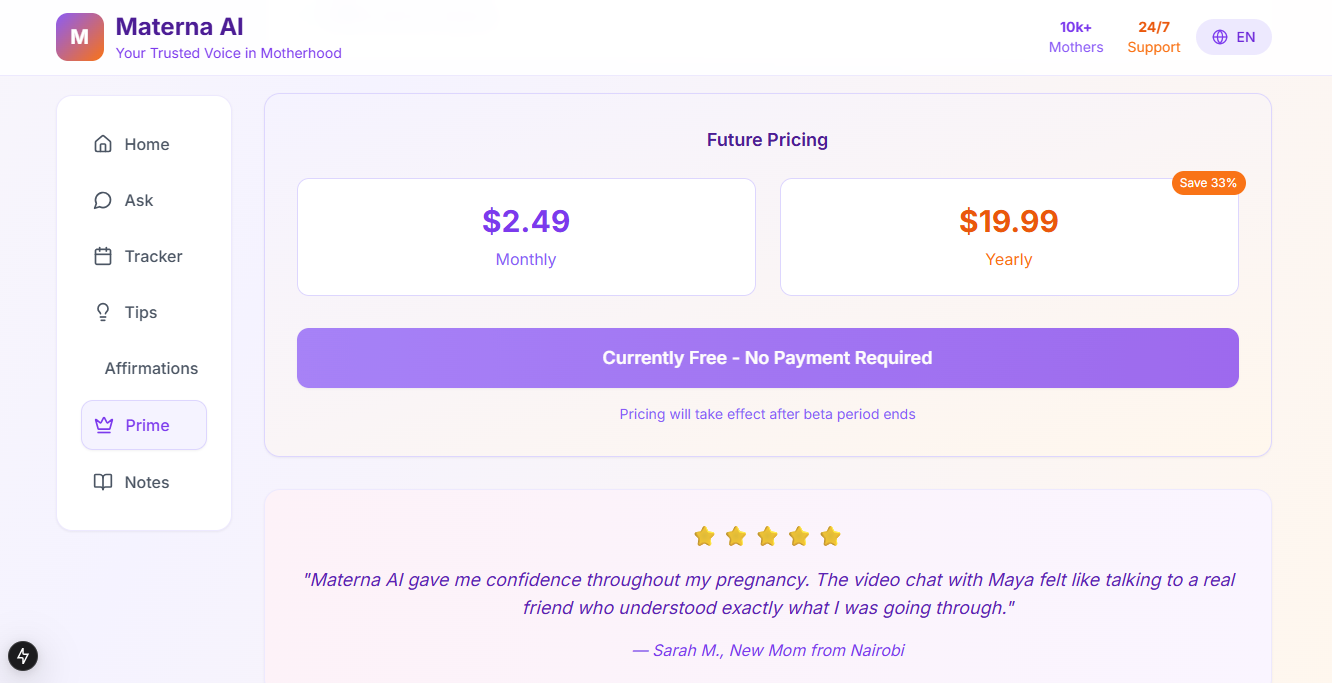This screenshot has height=683, width=1332.
Task: Click the Notes book icon
Action: (x=103, y=482)
